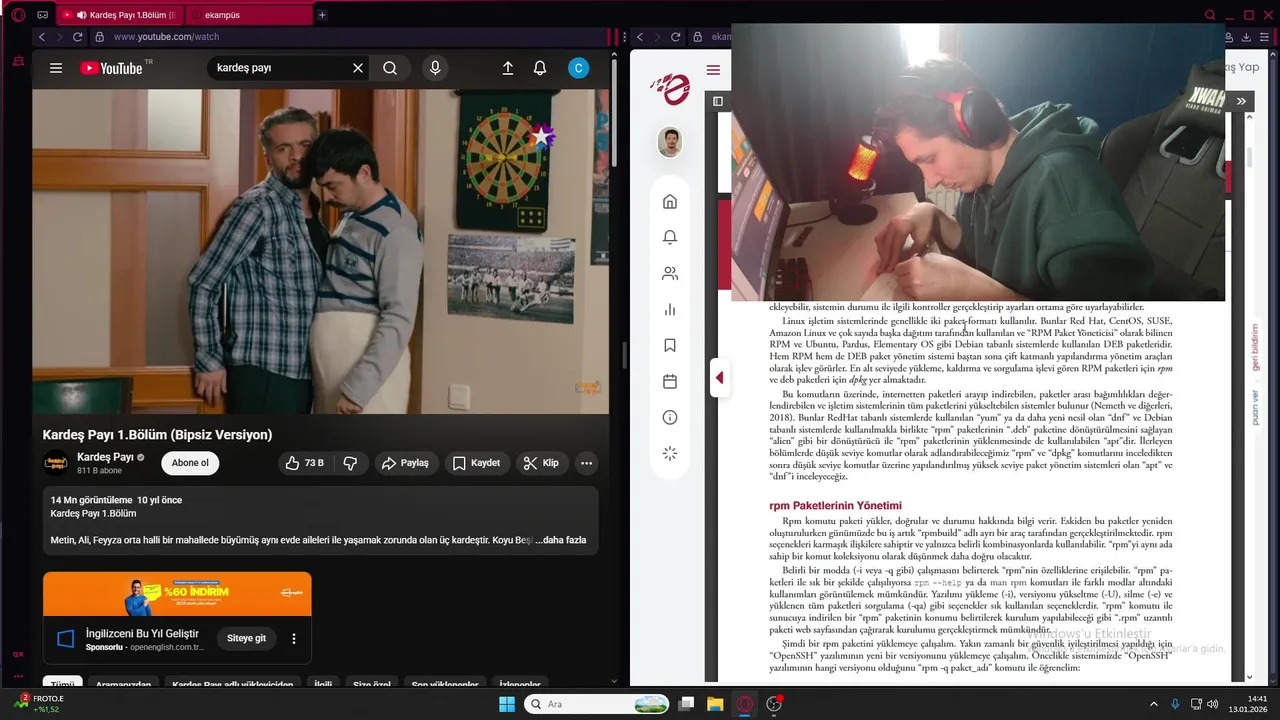1280x720 pixels.
Task: Click the %60 İNDİRİM ad banner
Action: [177, 594]
